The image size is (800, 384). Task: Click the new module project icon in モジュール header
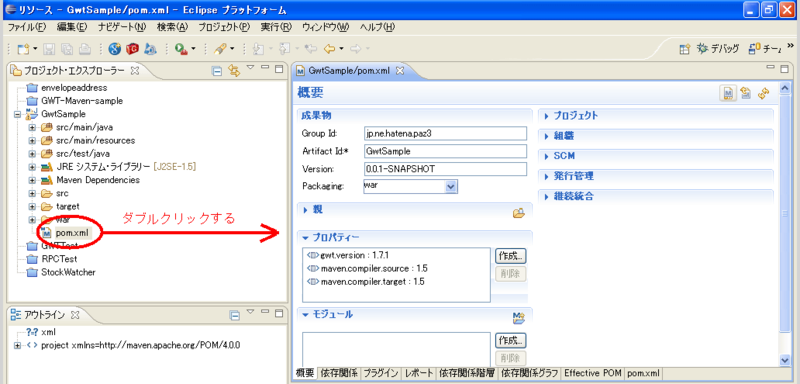coord(519,318)
